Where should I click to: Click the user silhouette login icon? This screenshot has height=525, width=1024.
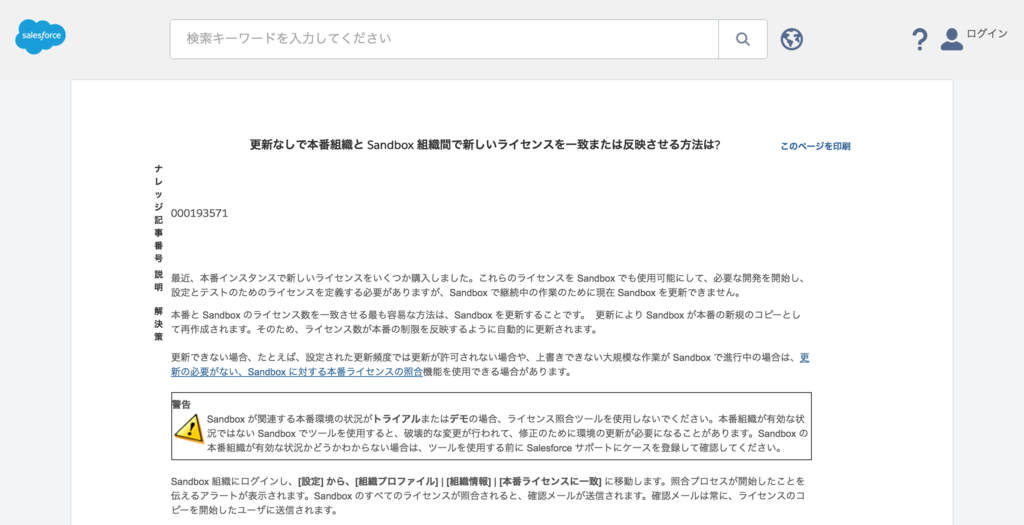click(952, 39)
